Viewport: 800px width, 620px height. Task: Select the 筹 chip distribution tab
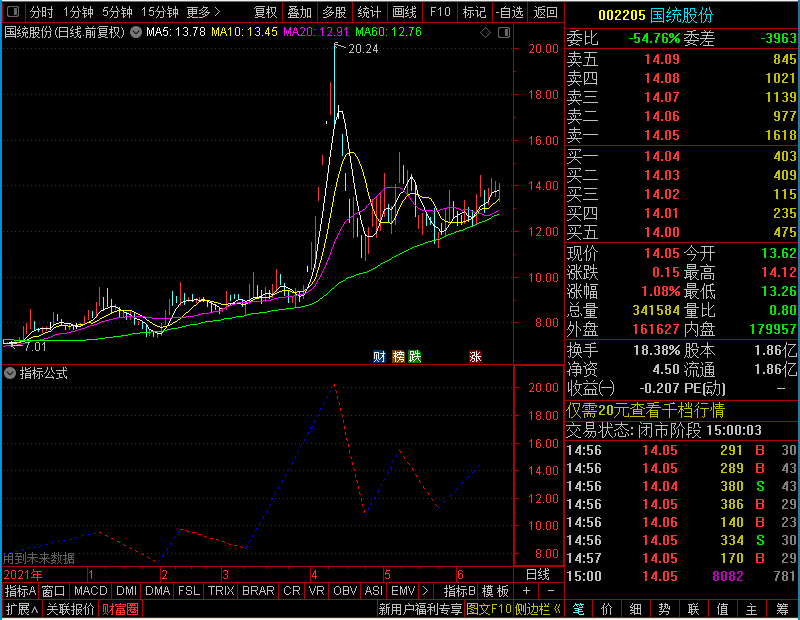pos(782,609)
